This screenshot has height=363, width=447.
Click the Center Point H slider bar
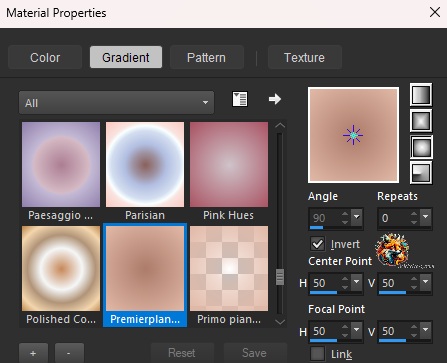(x=336, y=293)
